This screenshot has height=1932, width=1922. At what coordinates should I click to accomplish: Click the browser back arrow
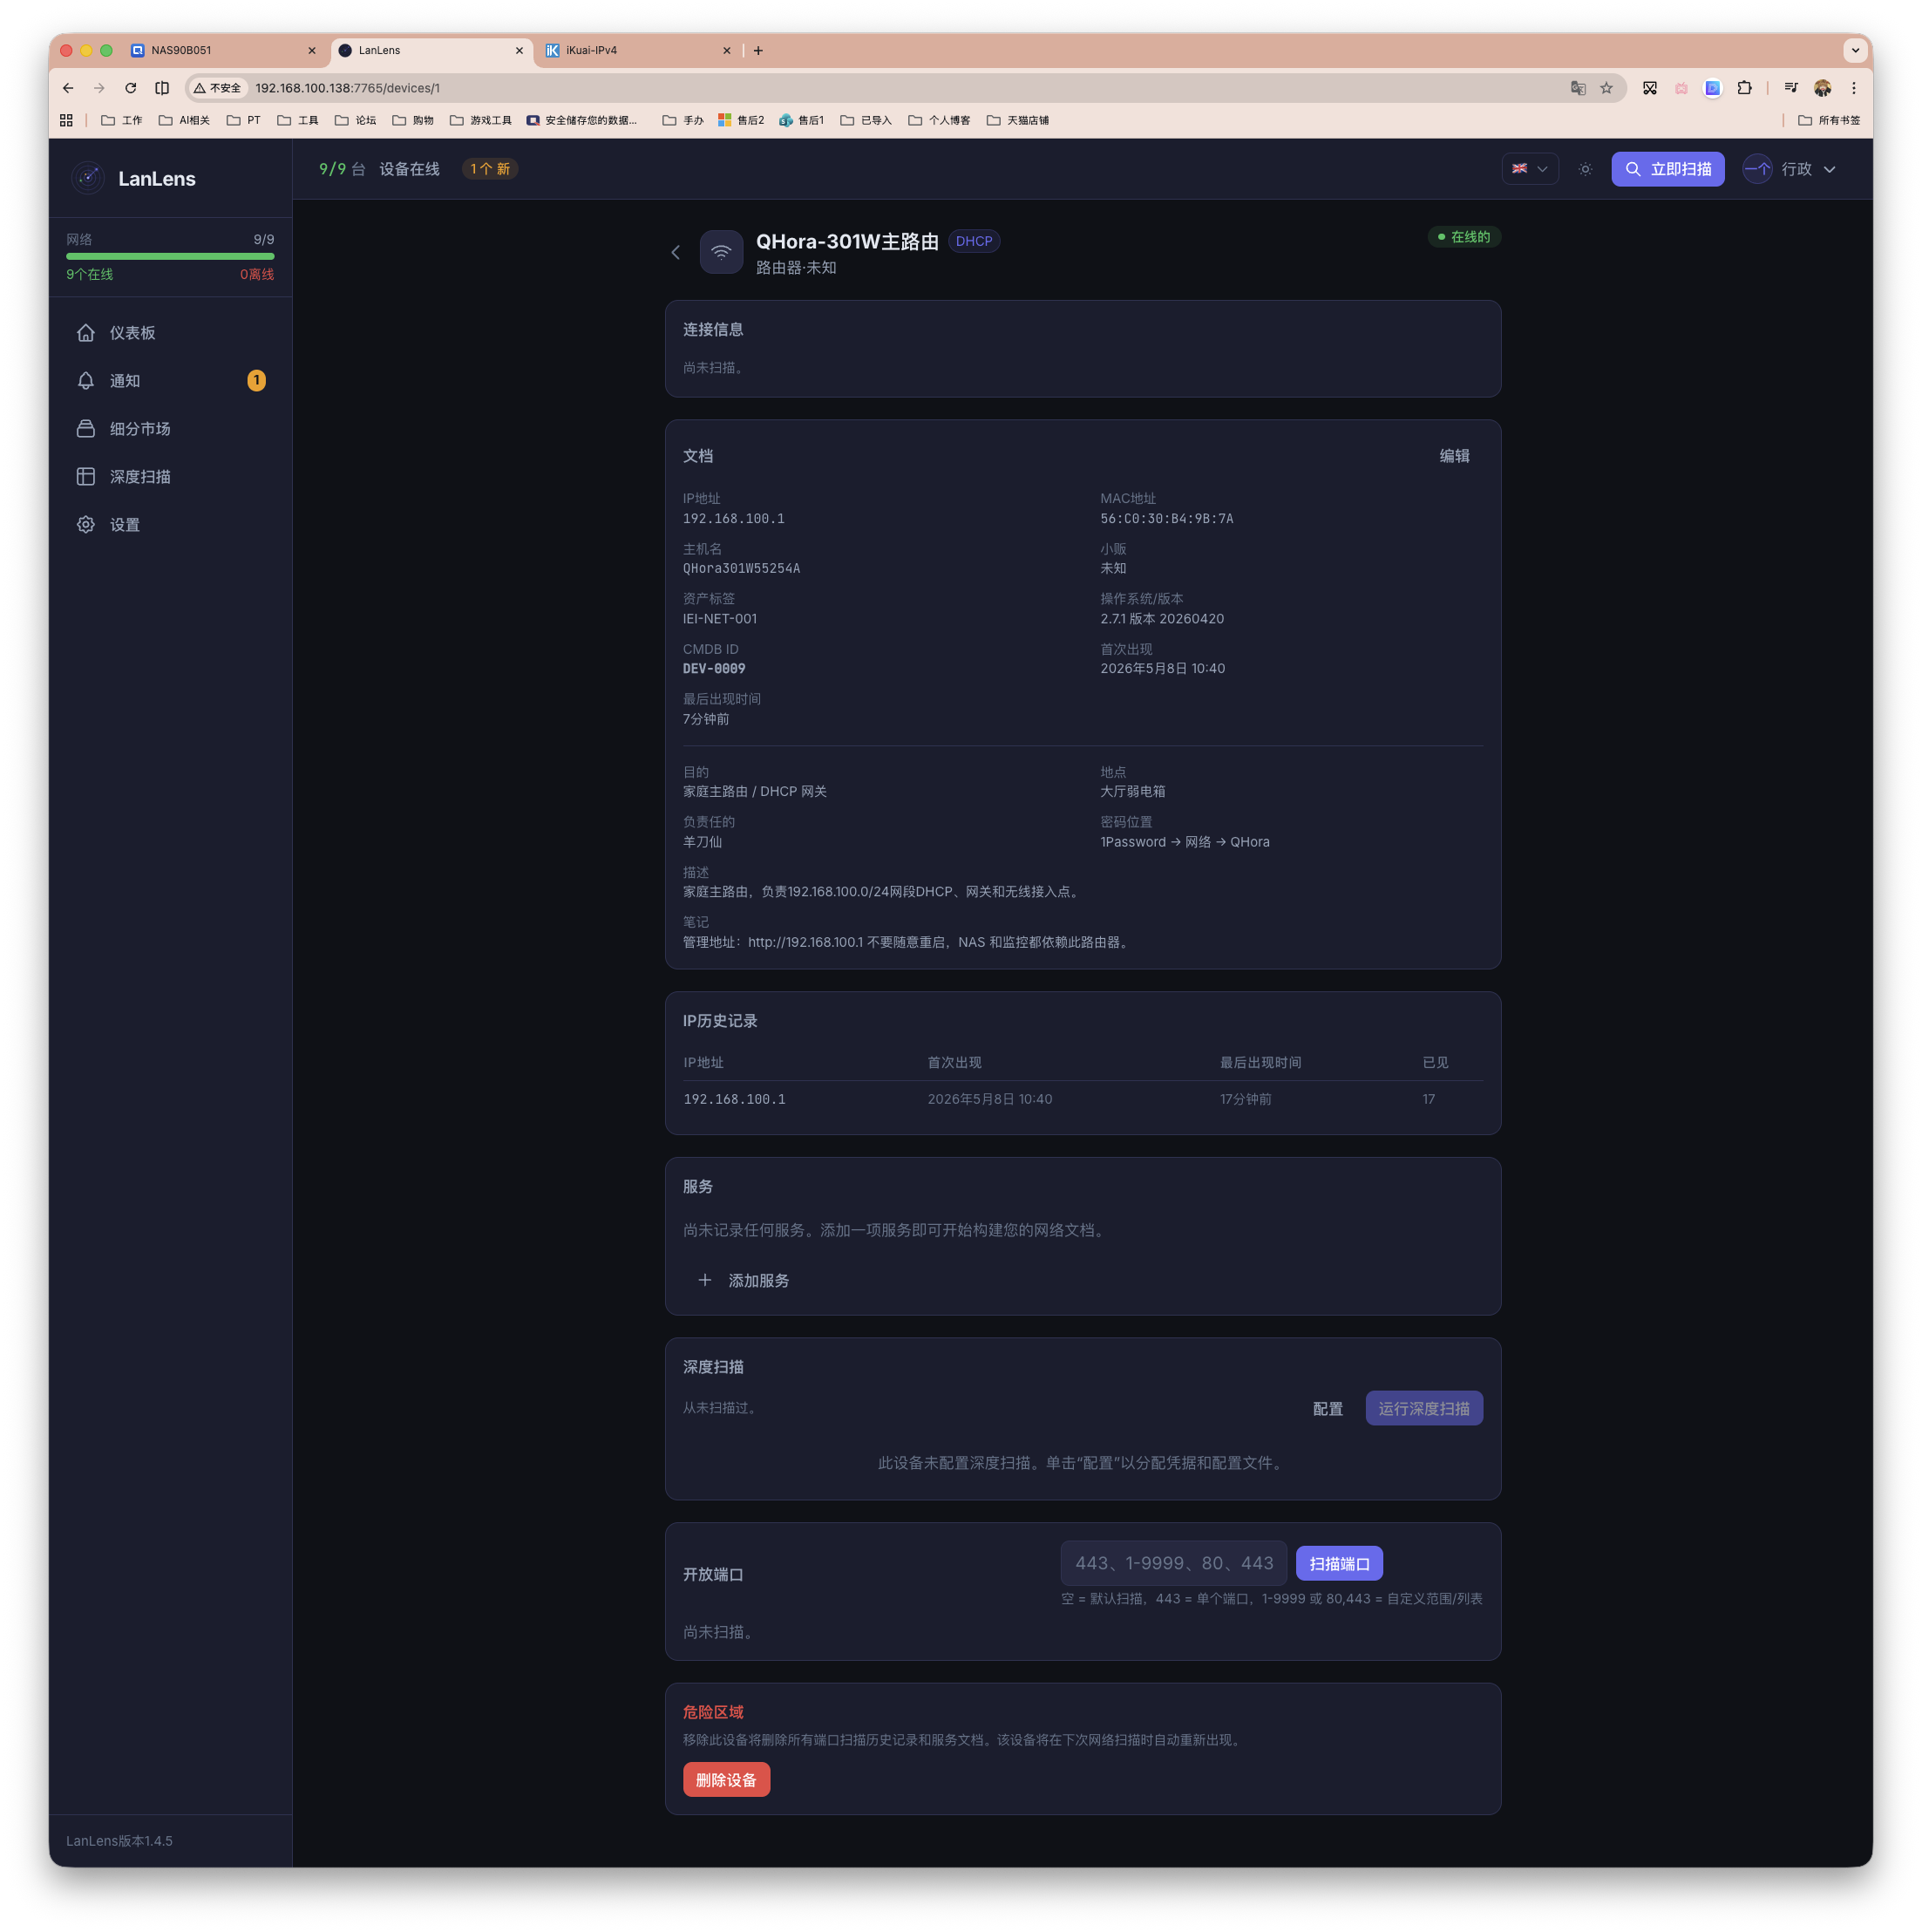(68, 88)
